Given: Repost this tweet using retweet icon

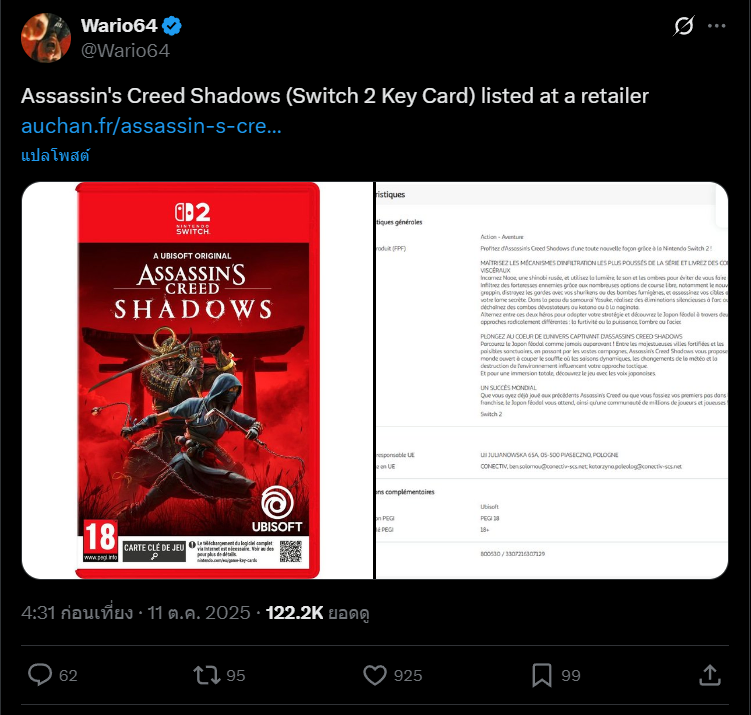Looking at the screenshot, I should pos(206,675).
